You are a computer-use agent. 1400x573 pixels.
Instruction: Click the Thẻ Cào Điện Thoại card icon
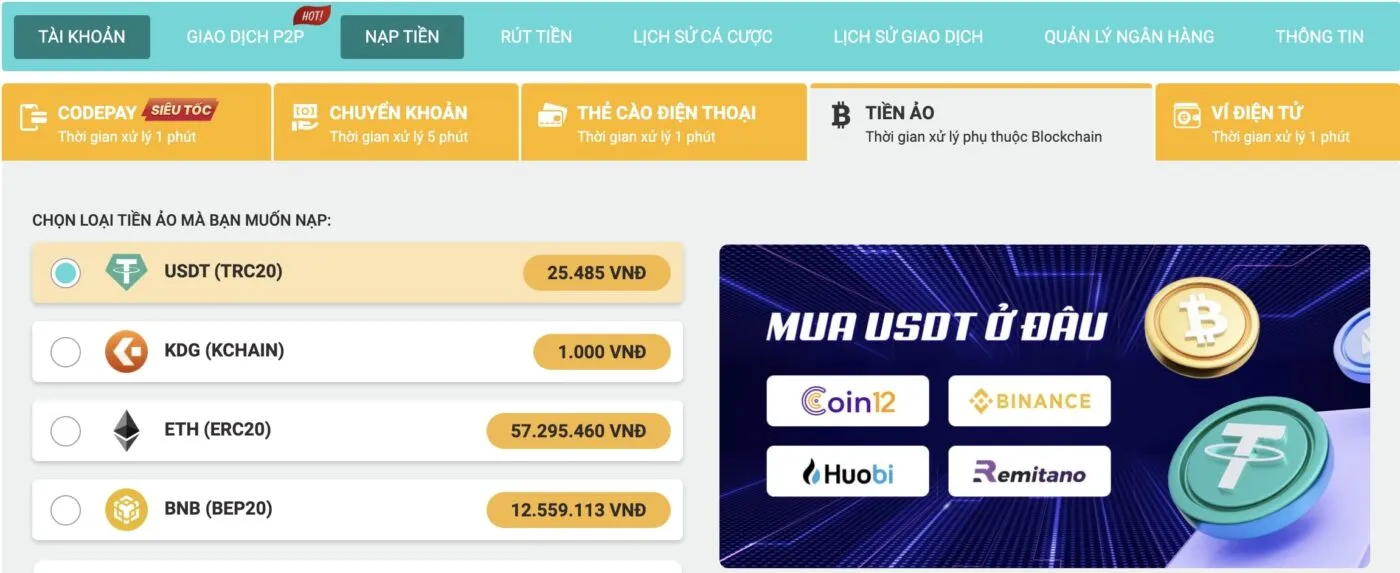(x=552, y=116)
